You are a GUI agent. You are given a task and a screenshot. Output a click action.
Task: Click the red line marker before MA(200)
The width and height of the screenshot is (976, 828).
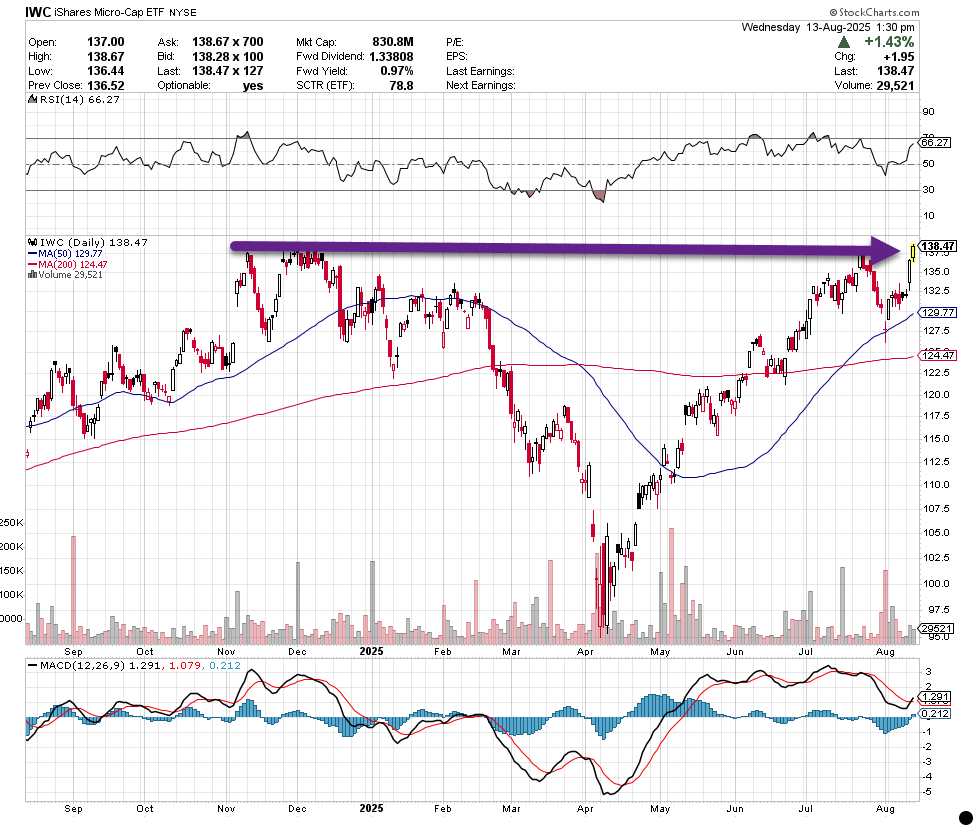pyautogui.click(x=32, y=265)
